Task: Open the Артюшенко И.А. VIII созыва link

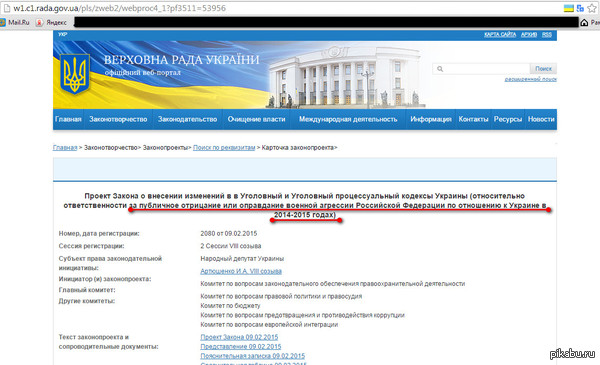Action: [241, 271]
